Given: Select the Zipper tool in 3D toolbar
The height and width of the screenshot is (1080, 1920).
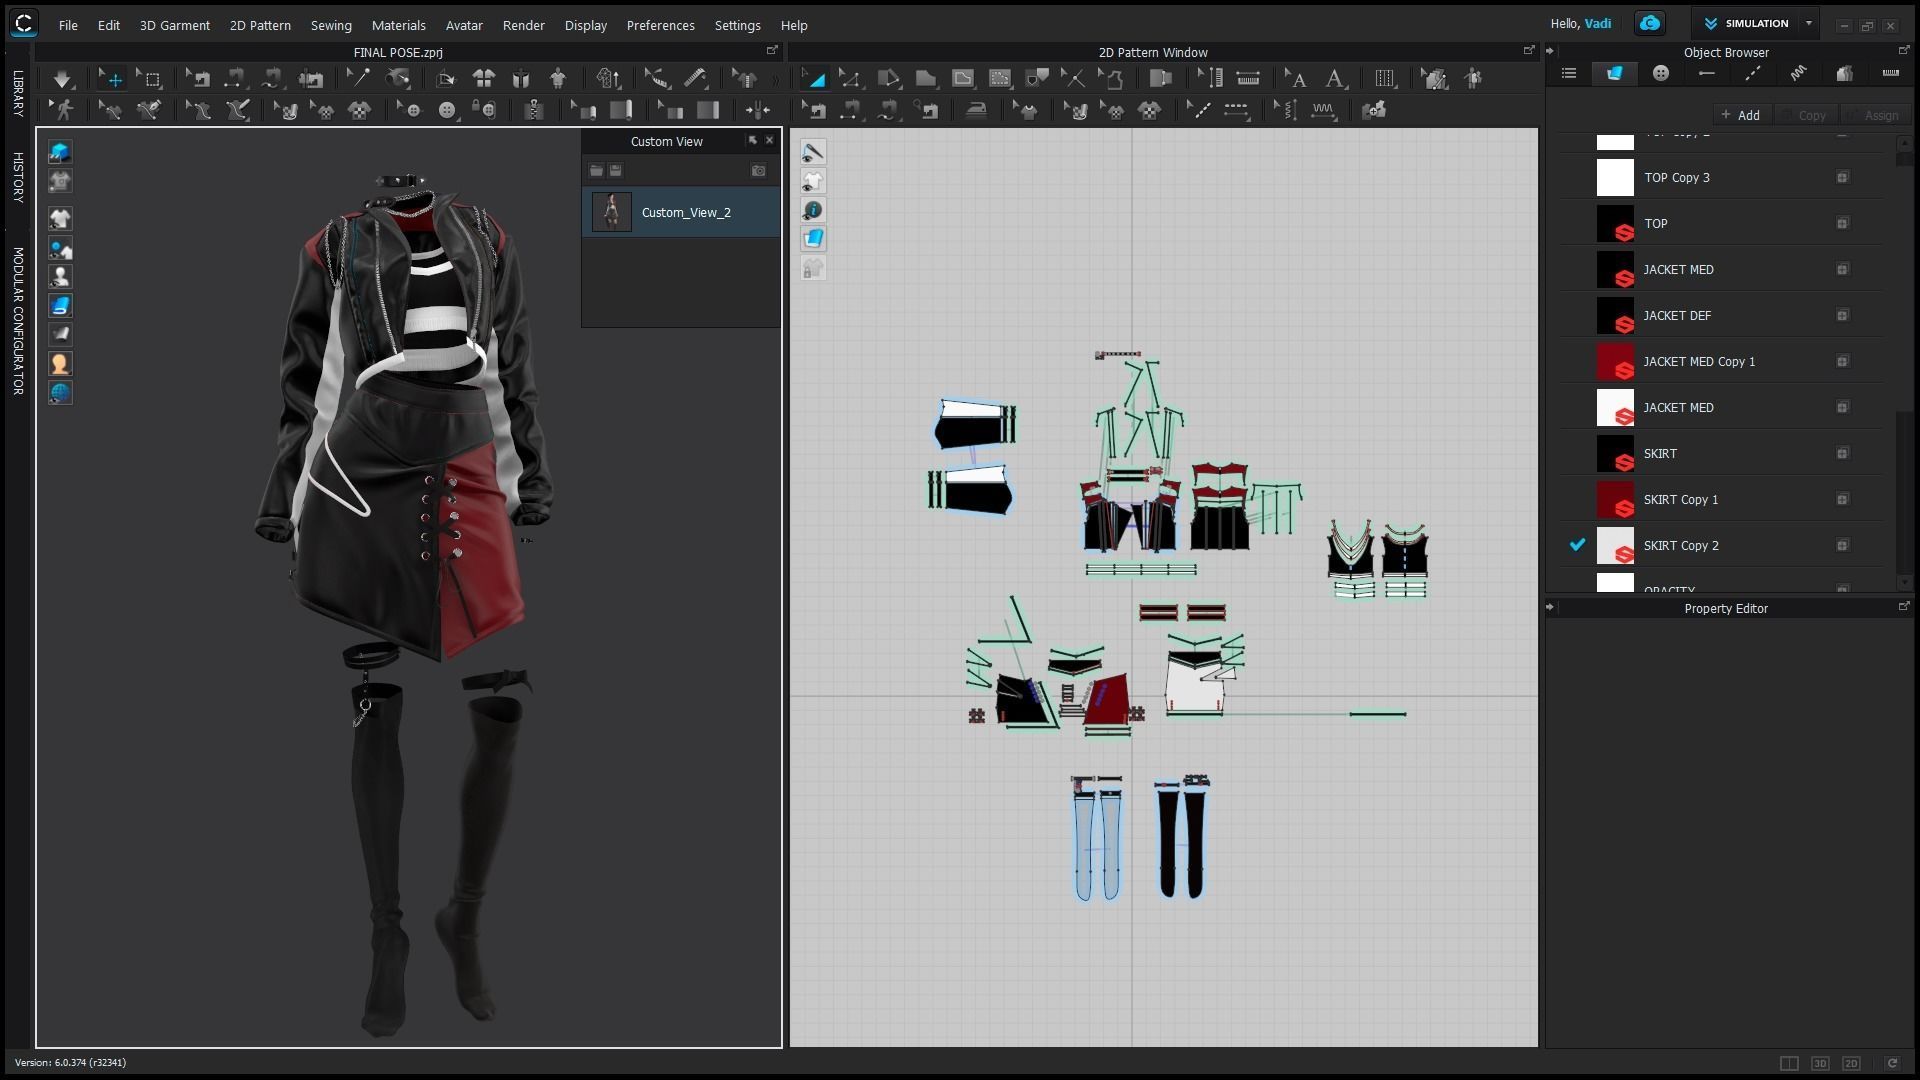Looking at the screenshot, I should click(x=534, y=110).
